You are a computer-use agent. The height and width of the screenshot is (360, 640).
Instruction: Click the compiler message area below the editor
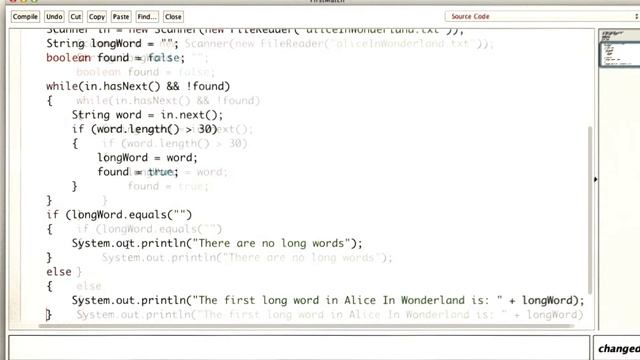pos(299,348)
